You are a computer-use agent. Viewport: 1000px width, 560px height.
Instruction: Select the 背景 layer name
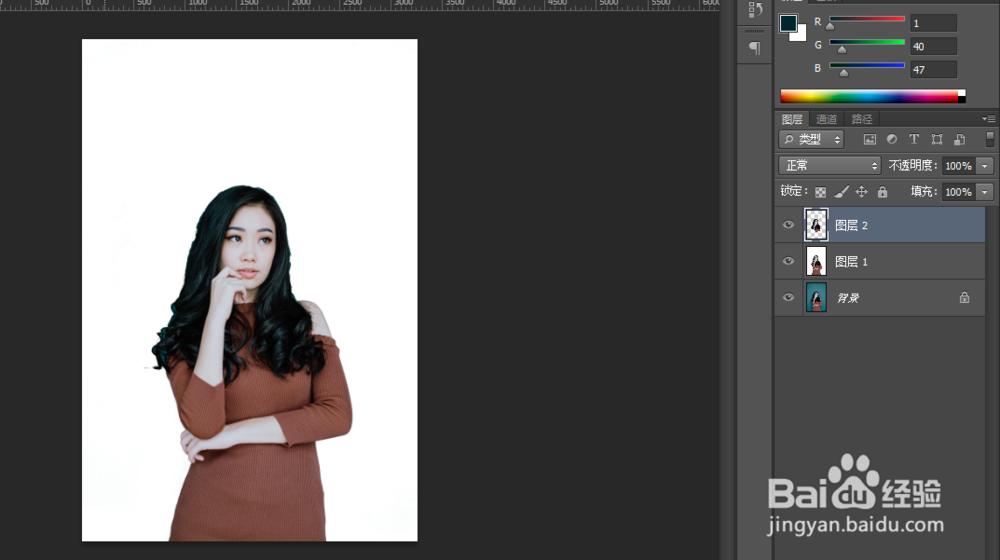click(x=848, y=298)
